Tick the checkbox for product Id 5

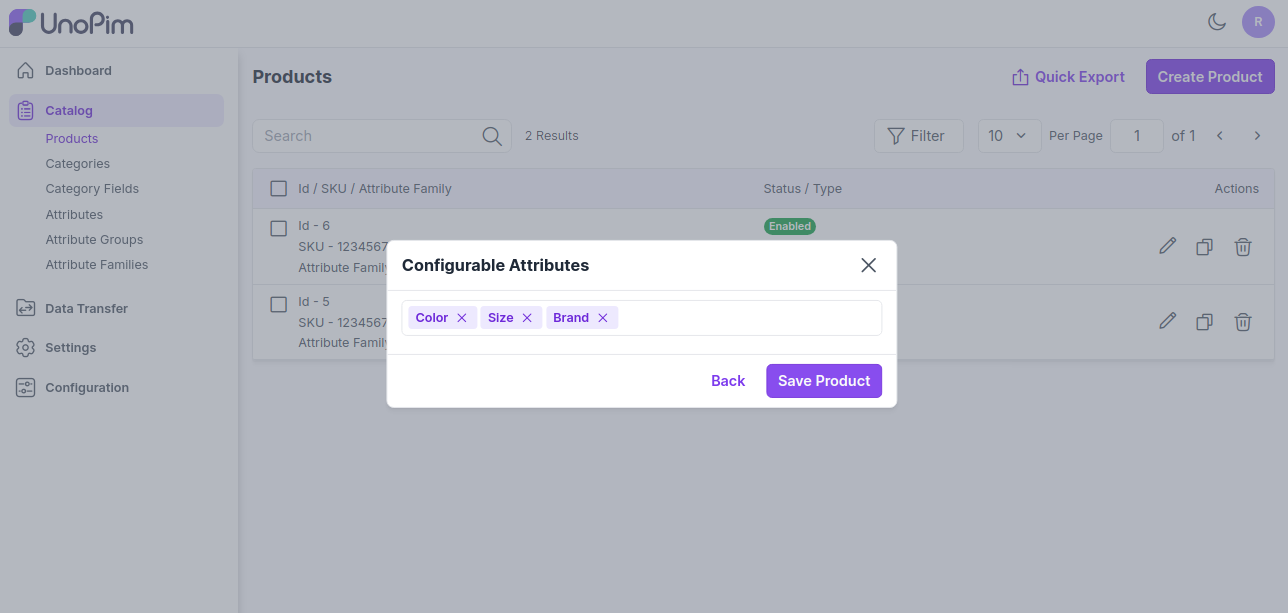279,304
